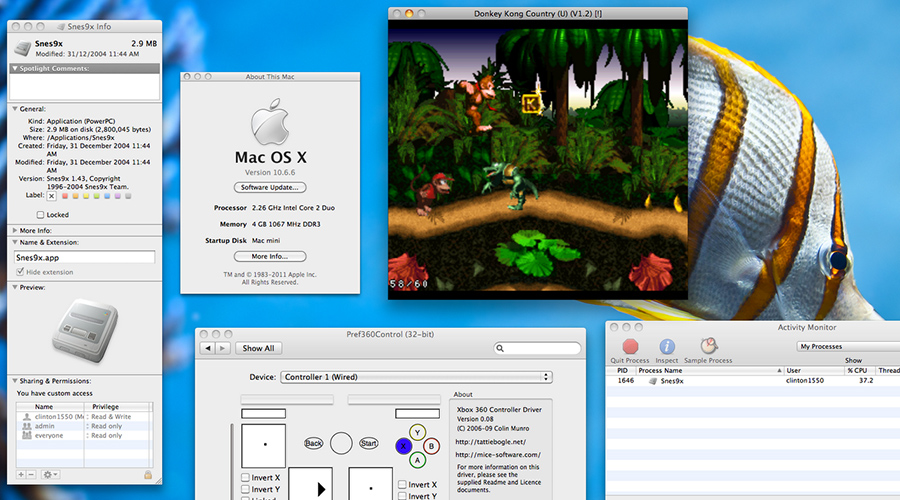Click the everyone group icon in permissions list
Screen dimensions: 900x500
26,435
